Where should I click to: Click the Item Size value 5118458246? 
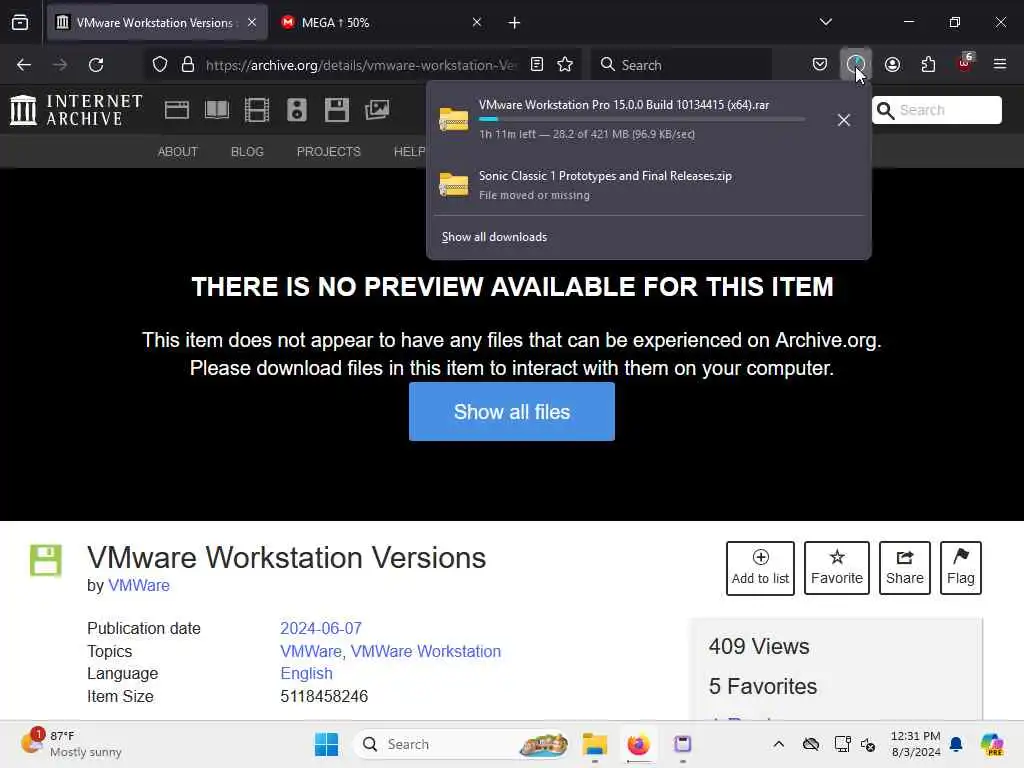coord(324,696)
